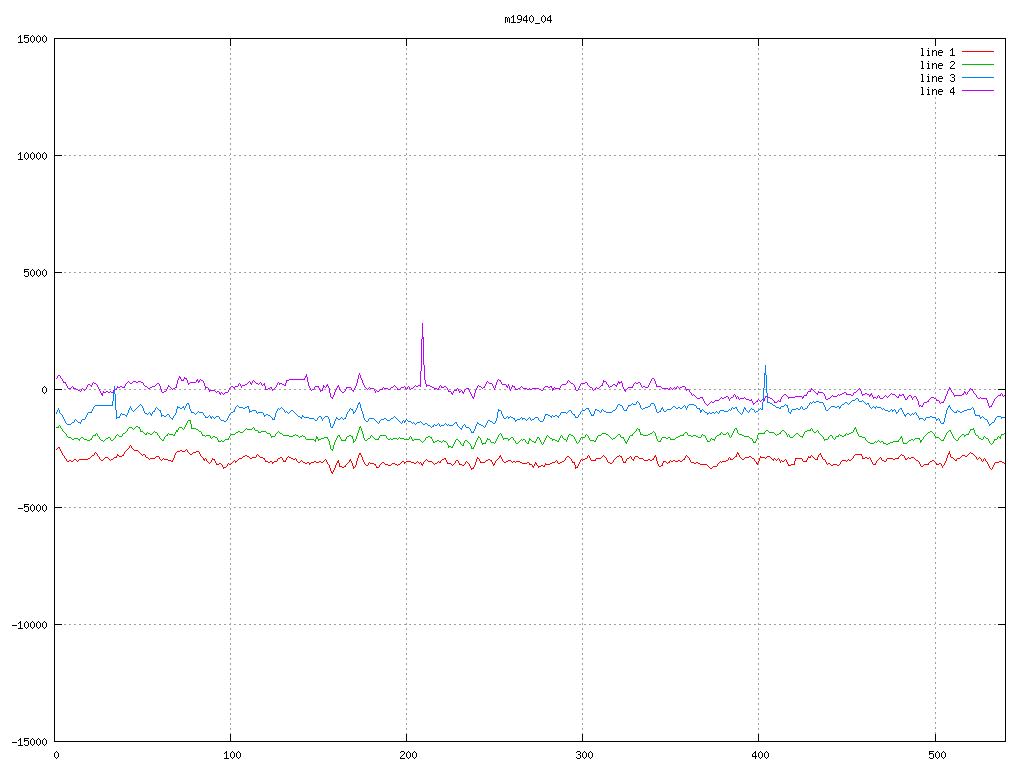The image size is (1024, 768).
Task: Click the 100 x-axis tick label
Action: (231, 755)
